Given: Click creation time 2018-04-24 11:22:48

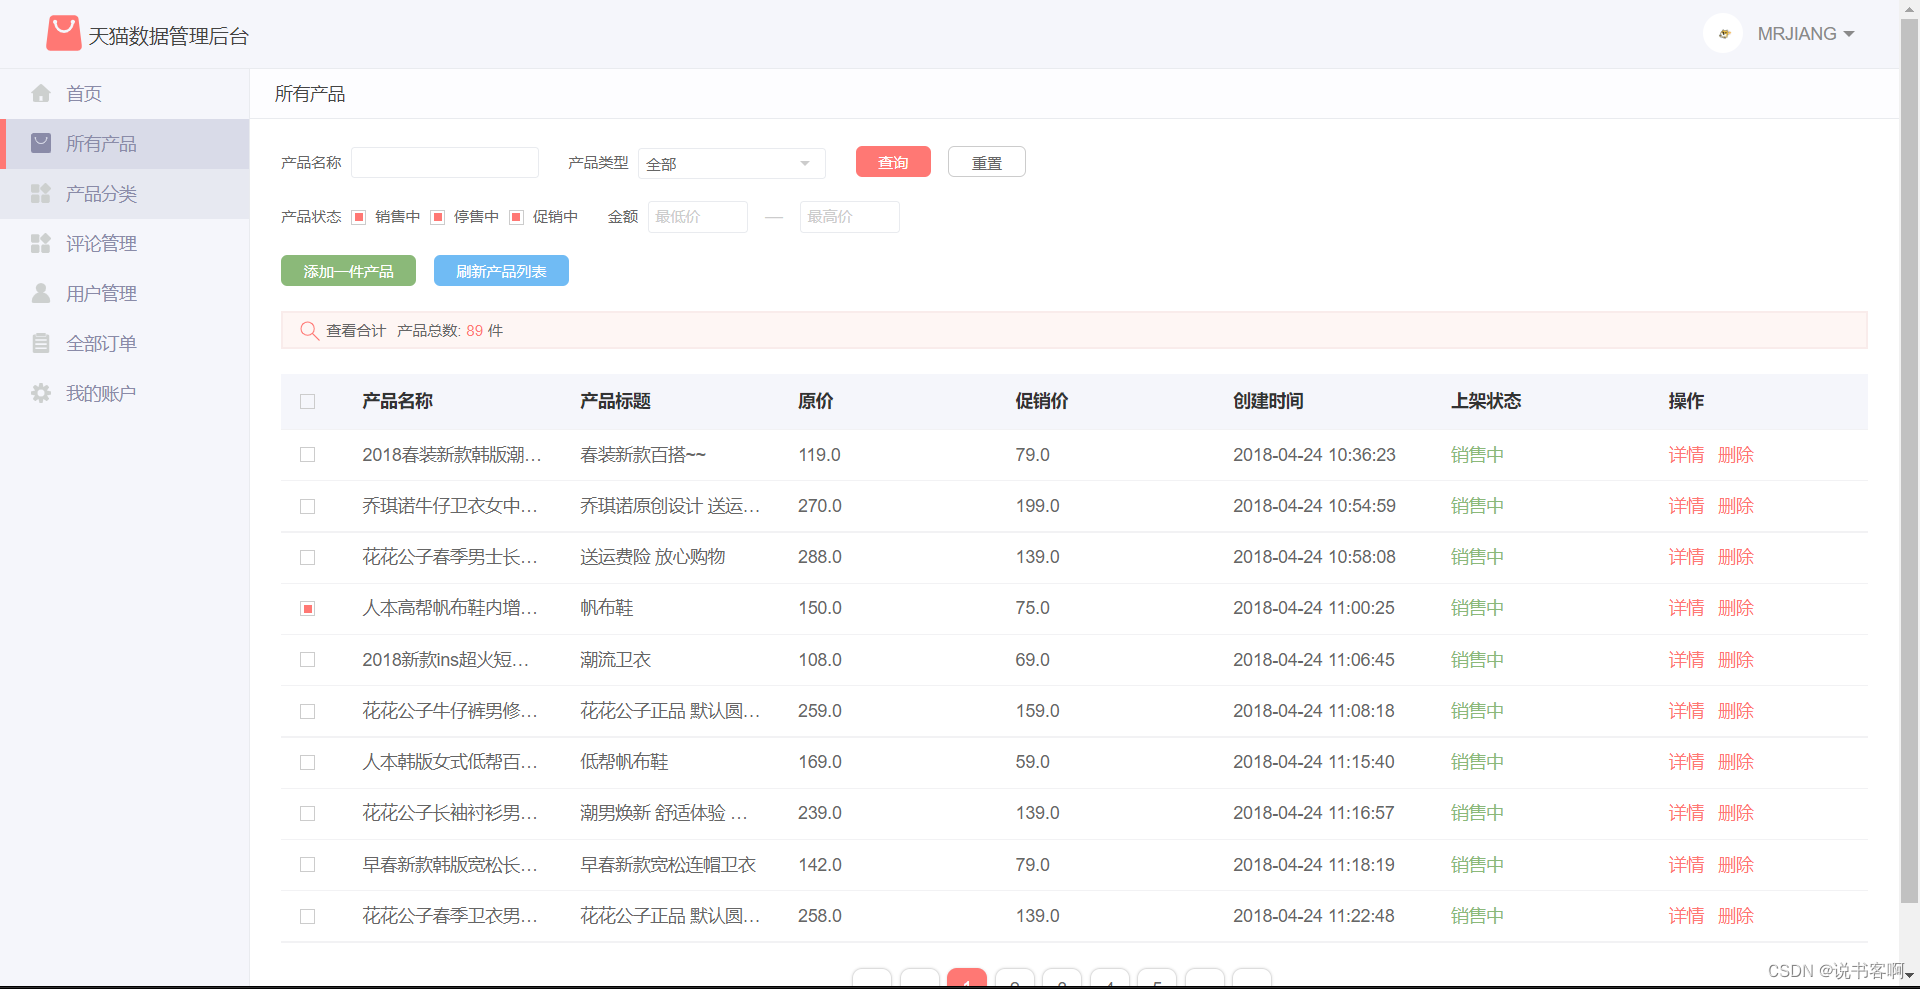Looking at the screenshot, I should (1313, 916).
